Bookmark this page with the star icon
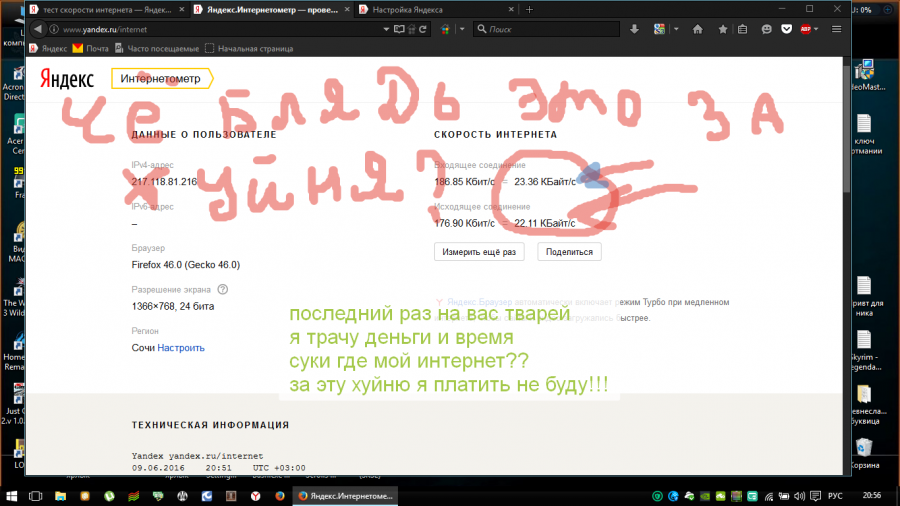 723,29
